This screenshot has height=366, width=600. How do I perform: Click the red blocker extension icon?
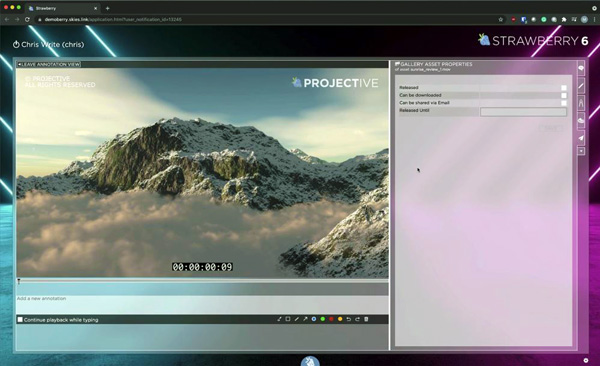[x=513, y=19]
